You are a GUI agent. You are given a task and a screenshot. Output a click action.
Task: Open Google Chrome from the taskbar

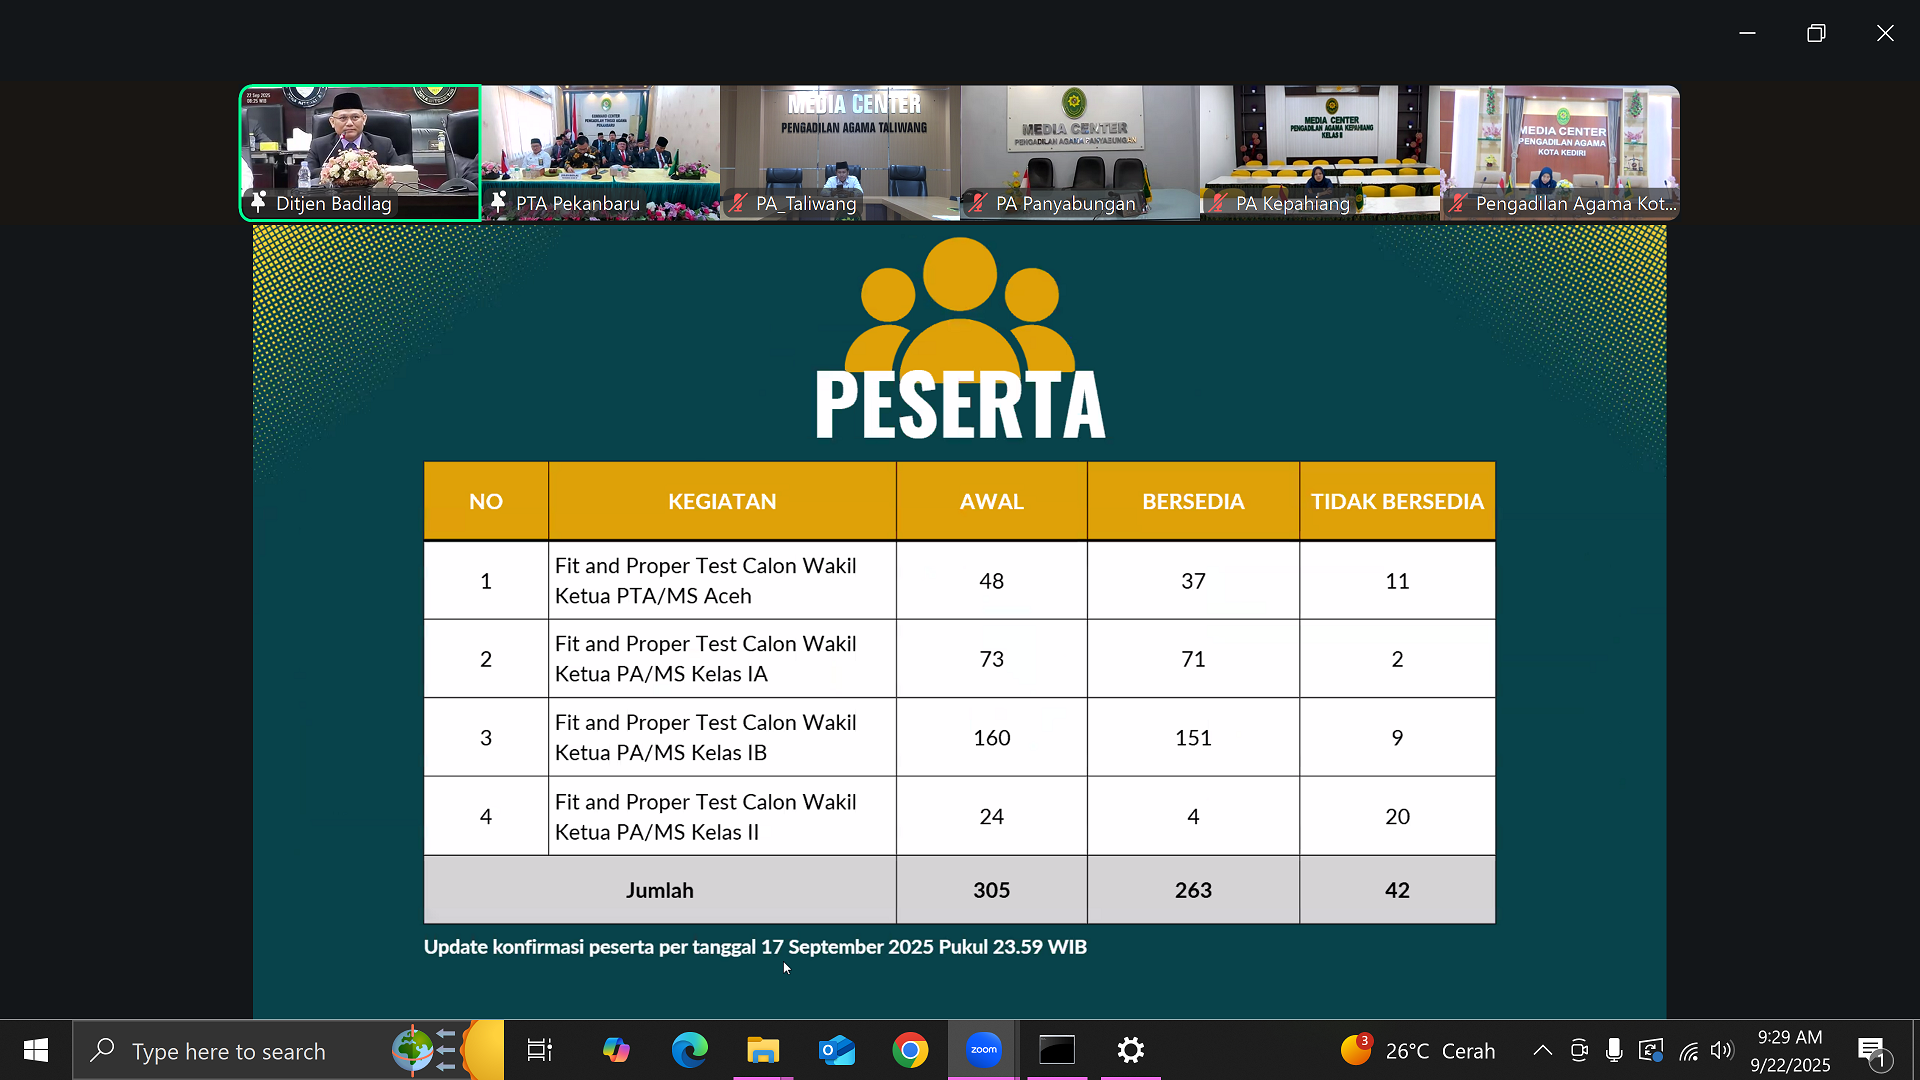[910, 1050]
